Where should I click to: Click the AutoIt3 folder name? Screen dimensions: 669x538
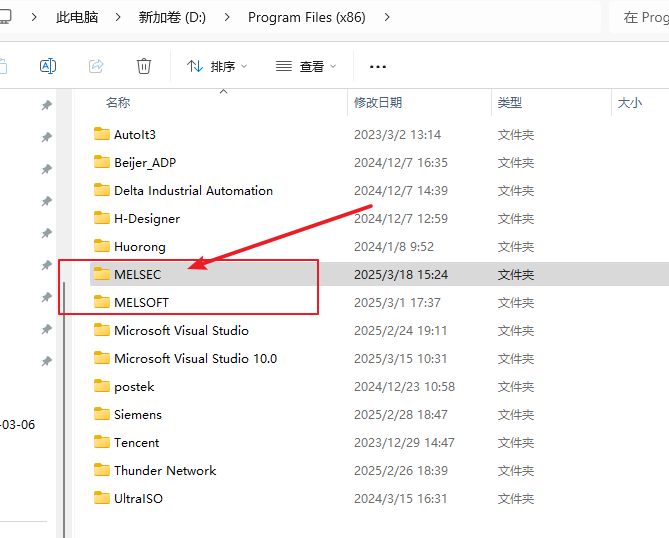tap(135, 135)
